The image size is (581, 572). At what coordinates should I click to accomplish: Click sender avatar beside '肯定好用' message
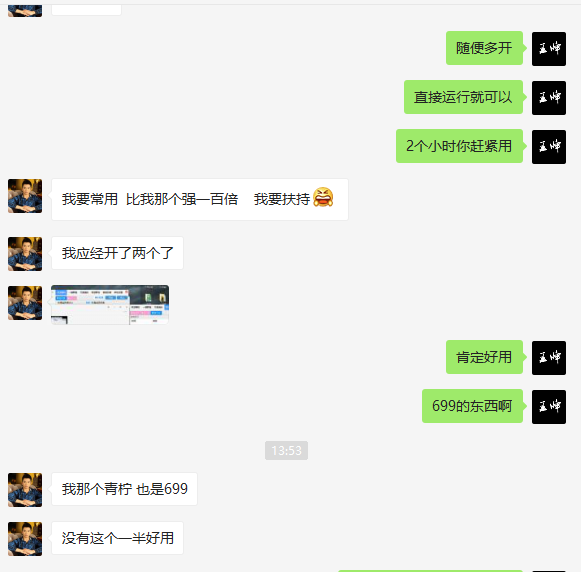[549, 358]
